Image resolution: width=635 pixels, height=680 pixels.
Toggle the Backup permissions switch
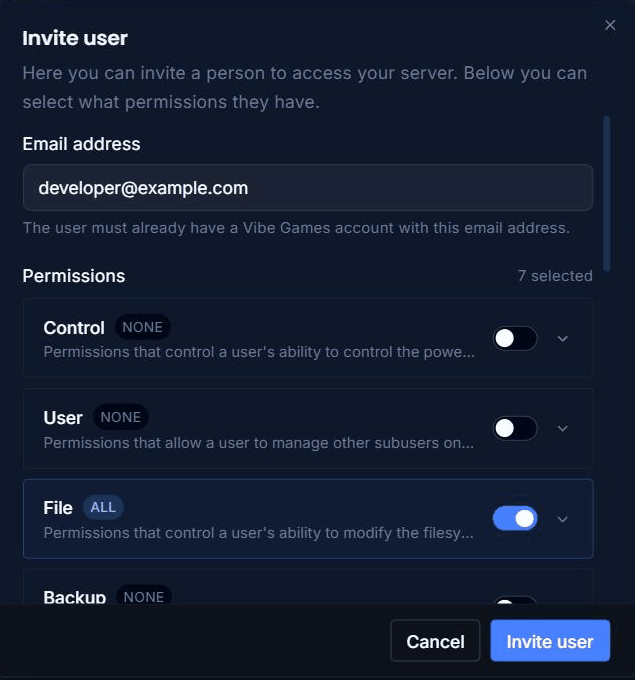tap(515, 601)
